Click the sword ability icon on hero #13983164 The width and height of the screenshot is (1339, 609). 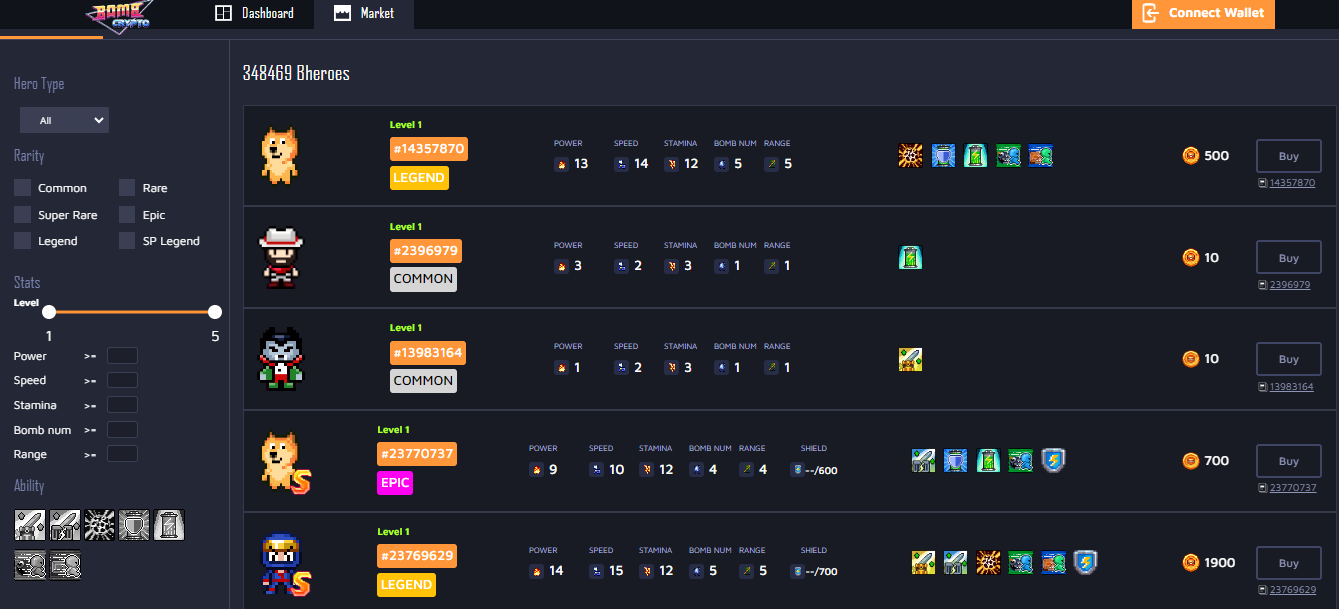pos(910,360)
